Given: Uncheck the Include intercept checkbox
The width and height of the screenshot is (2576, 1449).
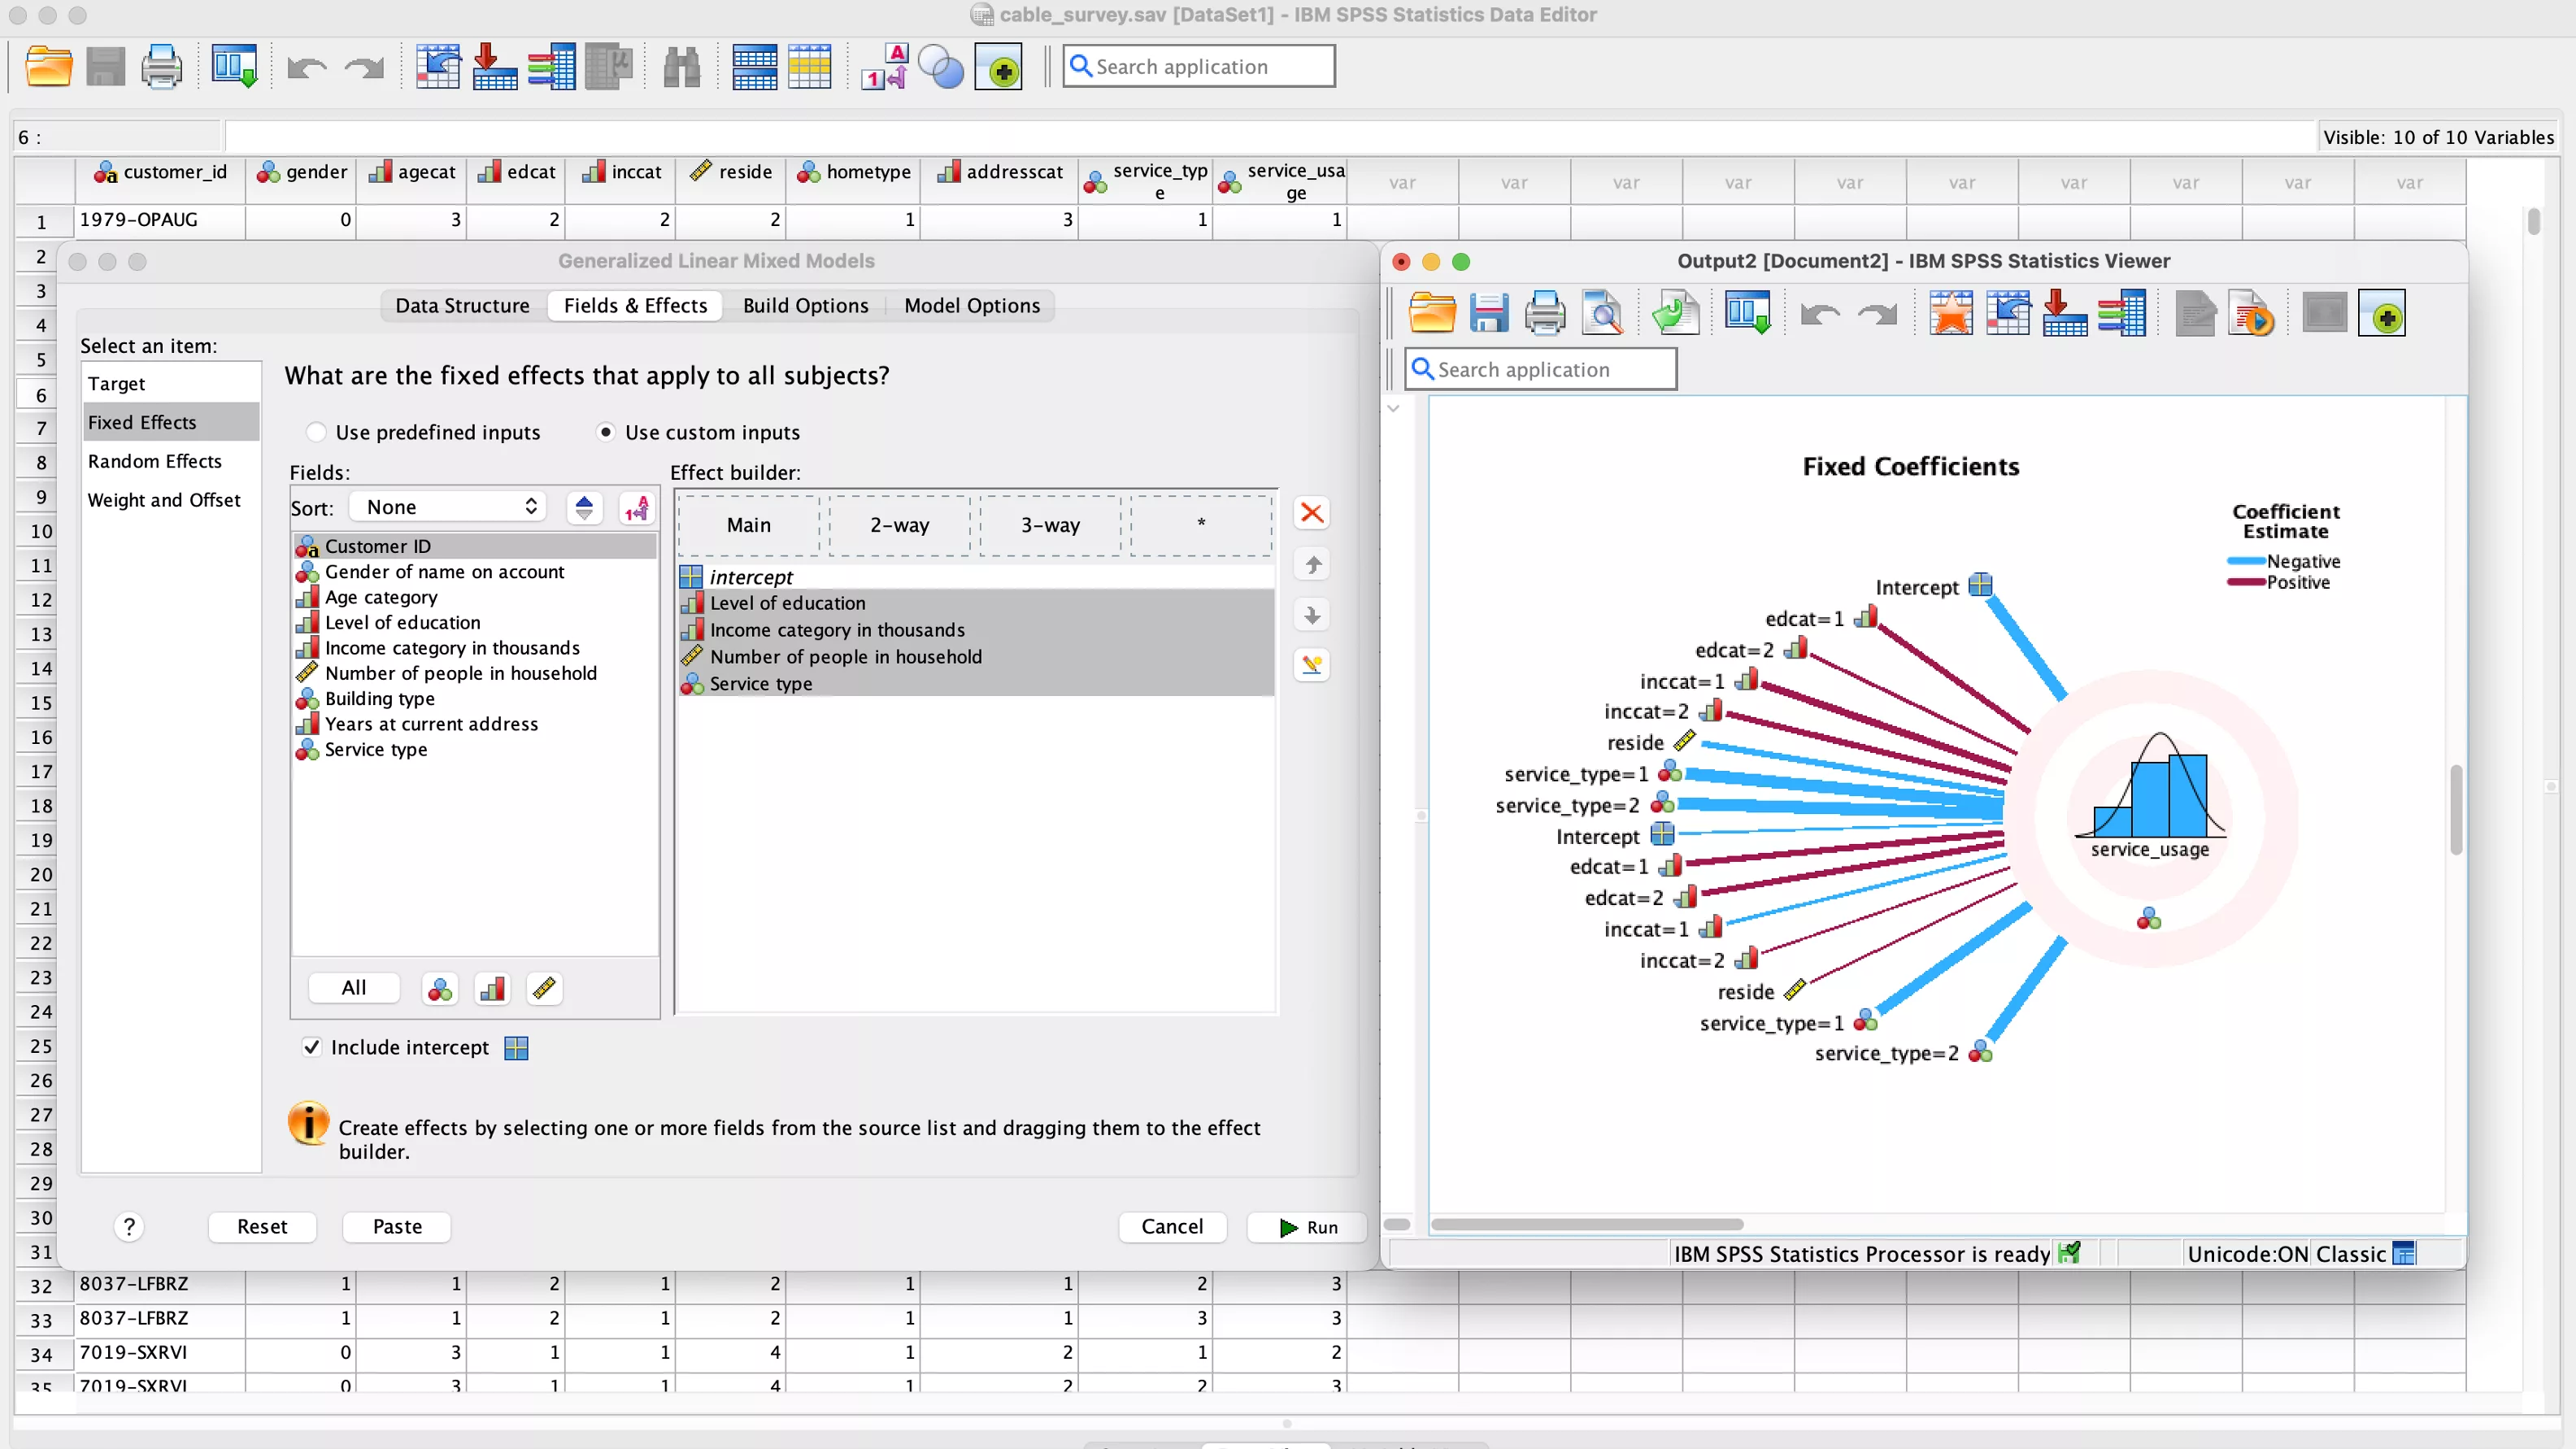Looking at the screenshot, I should click(311, 1047).
